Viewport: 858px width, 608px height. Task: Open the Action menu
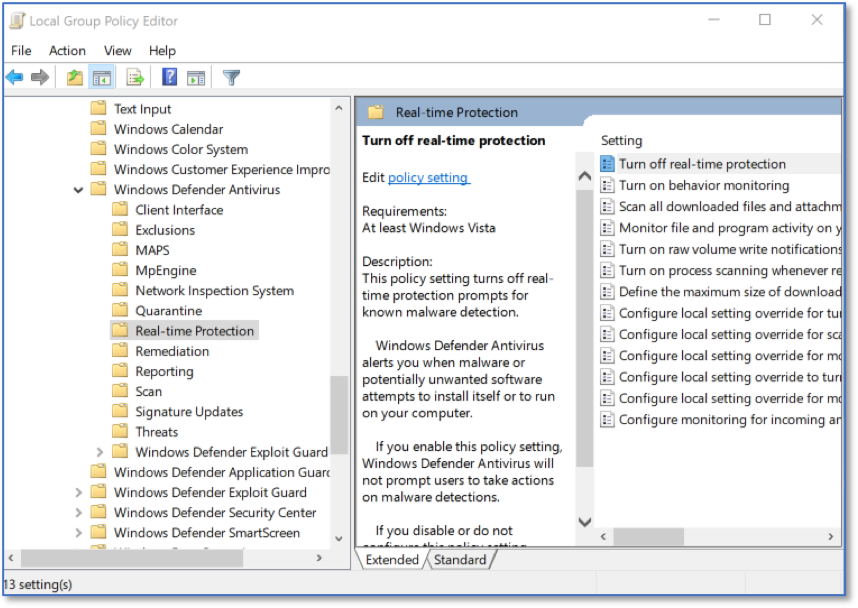coord(67,51)
